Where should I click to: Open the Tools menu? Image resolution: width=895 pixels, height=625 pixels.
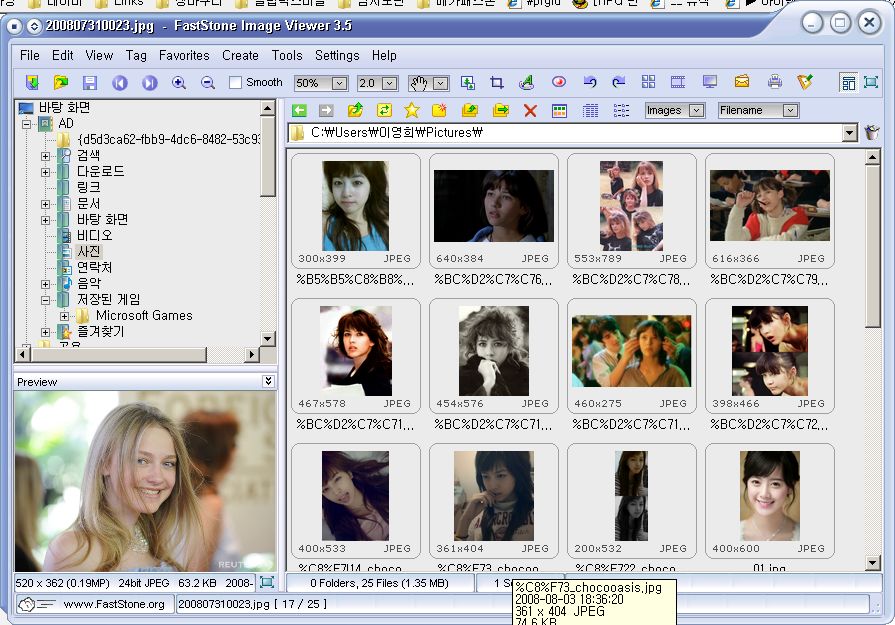(x=287, y=55)
